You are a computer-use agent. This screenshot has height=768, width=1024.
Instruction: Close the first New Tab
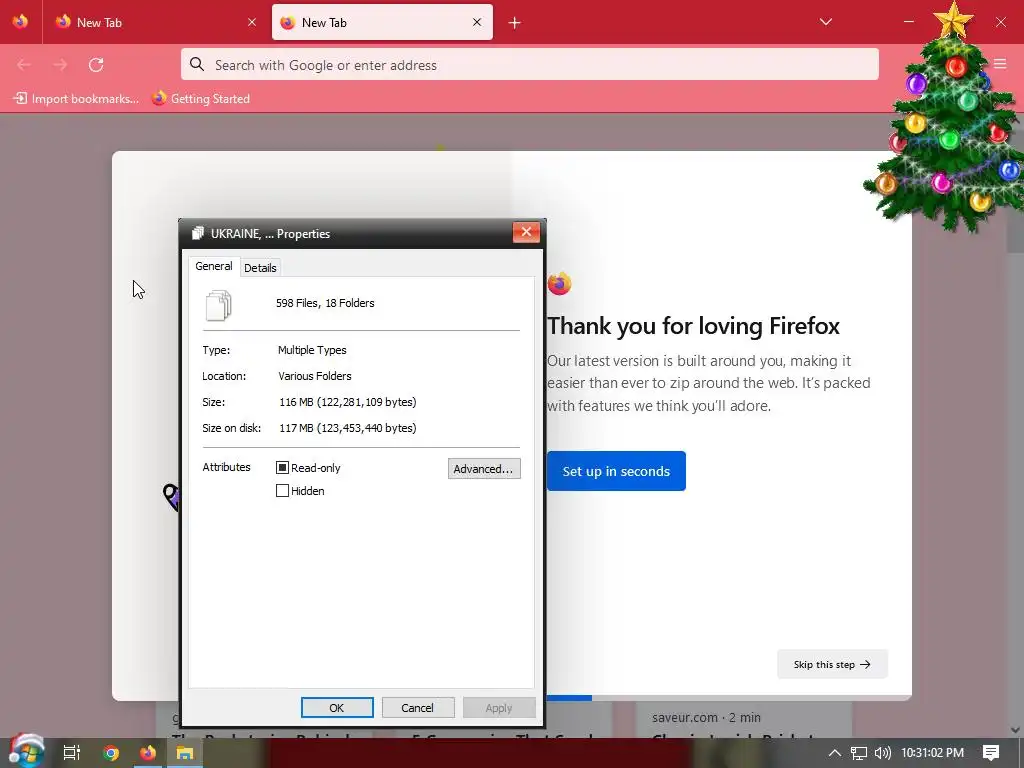point(252,22)
